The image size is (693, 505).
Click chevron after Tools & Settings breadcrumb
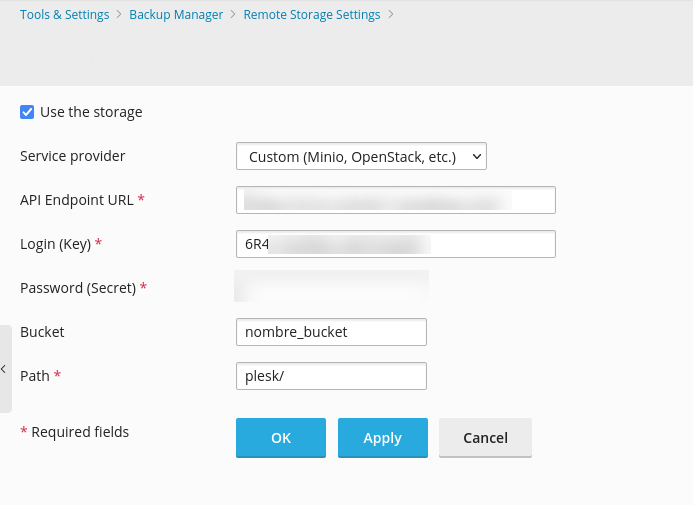pyautogui.click(x=119, y=15)
